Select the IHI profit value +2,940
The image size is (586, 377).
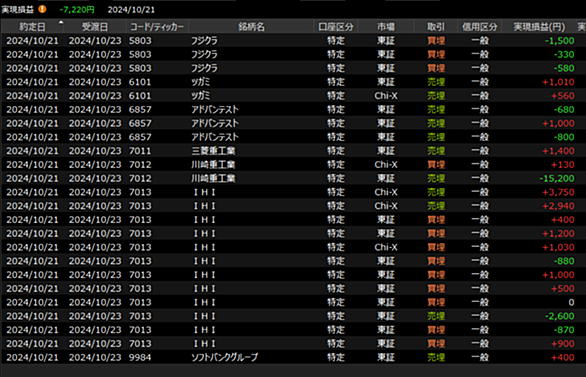click(558, 206)
